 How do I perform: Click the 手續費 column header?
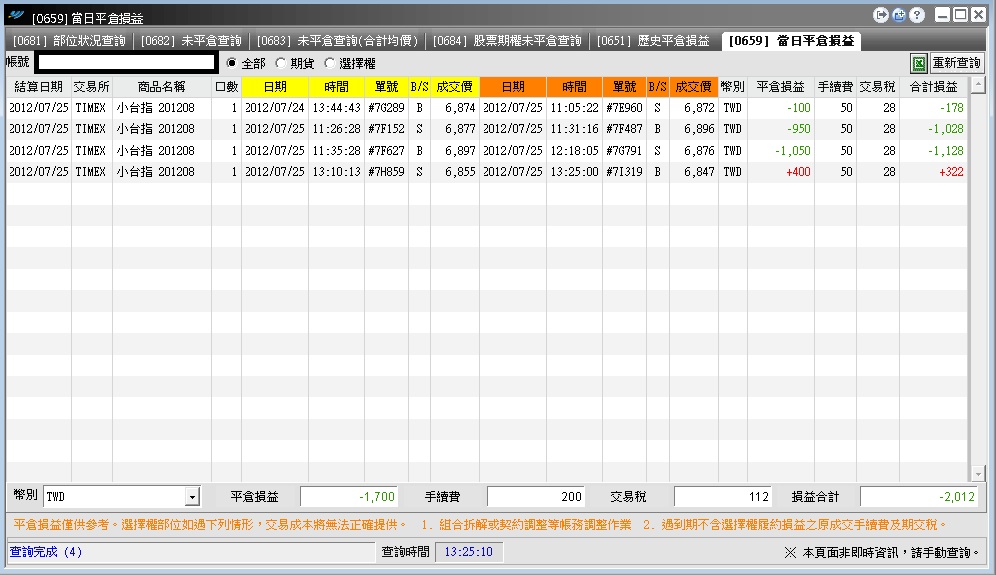tap(835, 87)
